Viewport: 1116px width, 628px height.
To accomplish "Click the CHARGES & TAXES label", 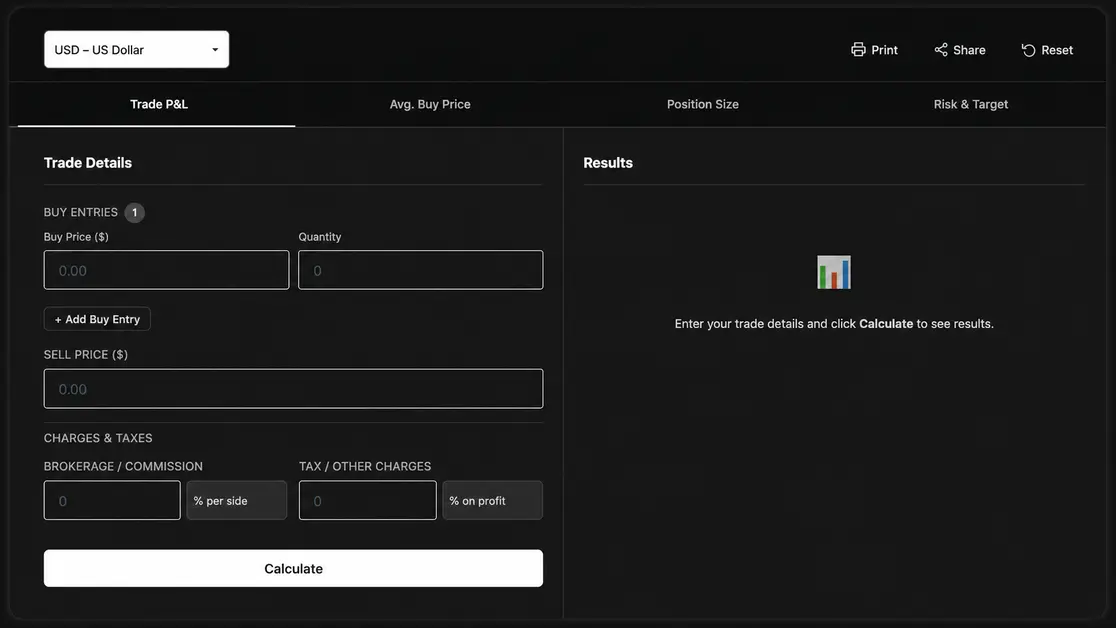I will click(x=98, y=438).
